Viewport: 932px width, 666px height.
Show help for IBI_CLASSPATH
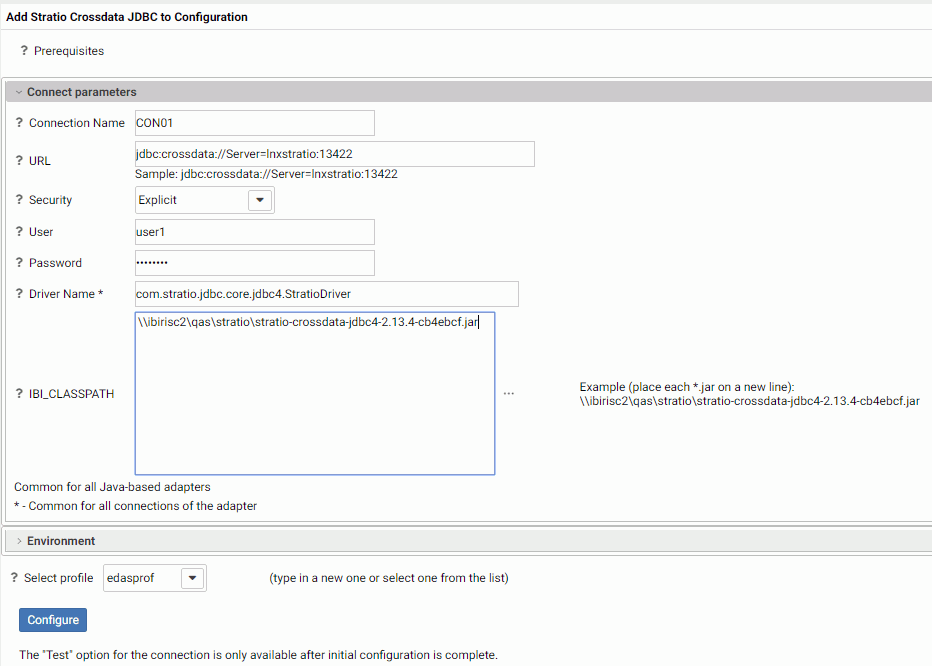(19, 394)
